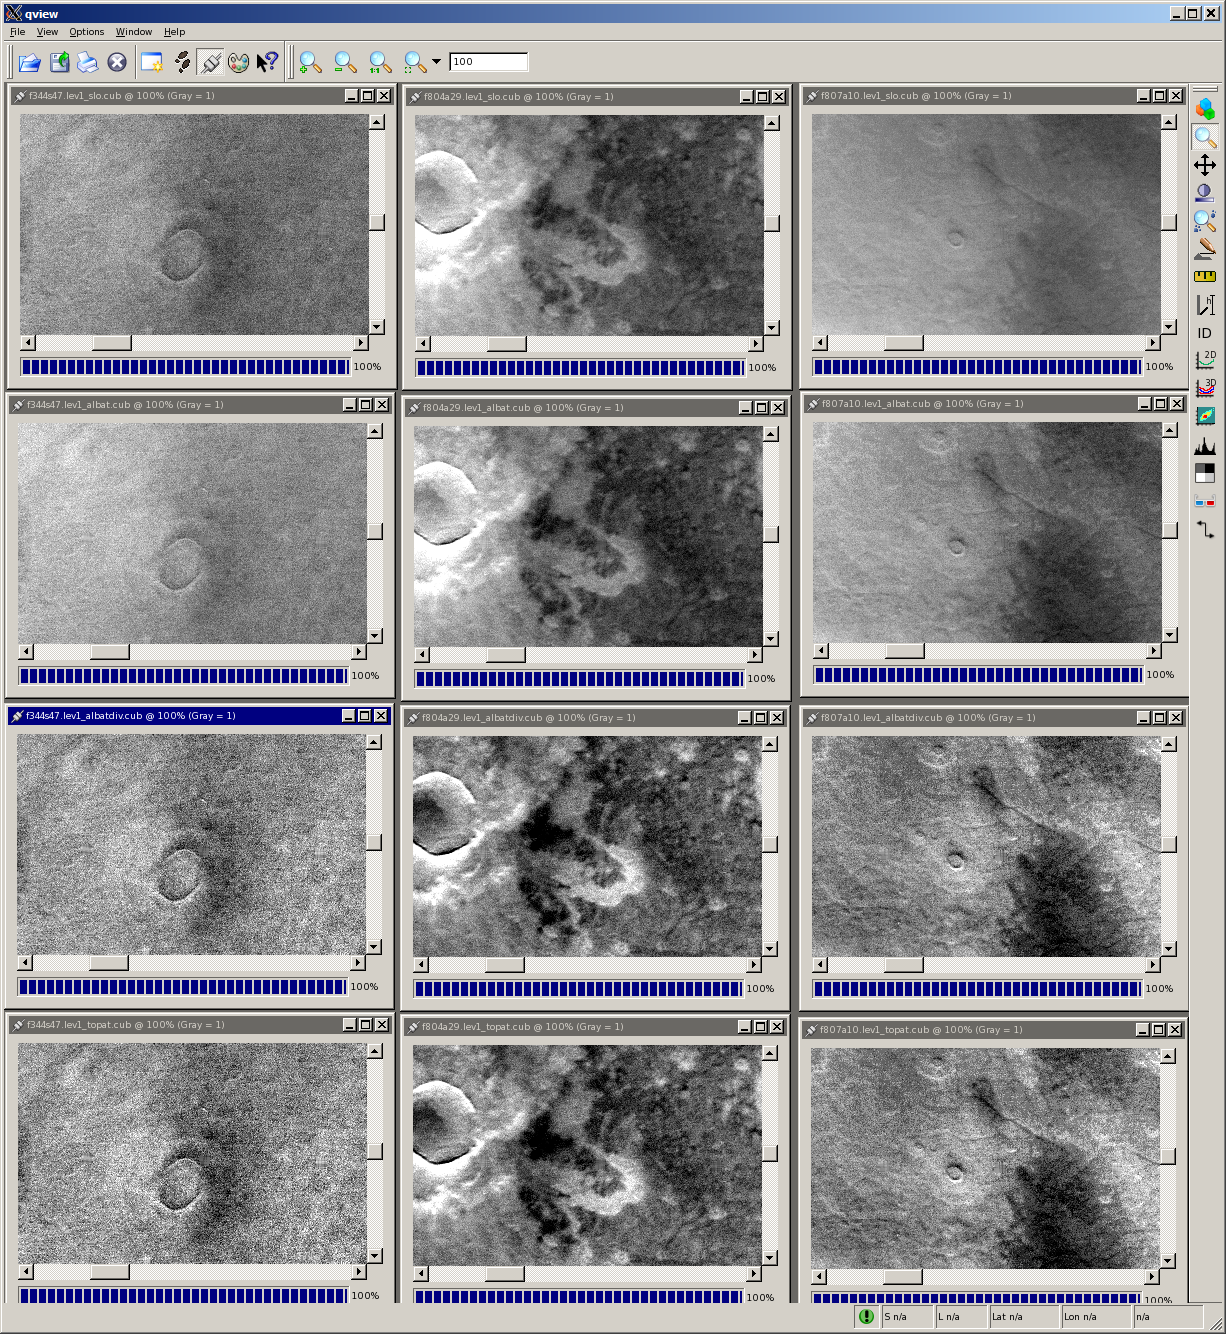This screenshot has height=1334, width=1226.
Task: Click the Save As icon in toolbar
Action: click(60, 63)
